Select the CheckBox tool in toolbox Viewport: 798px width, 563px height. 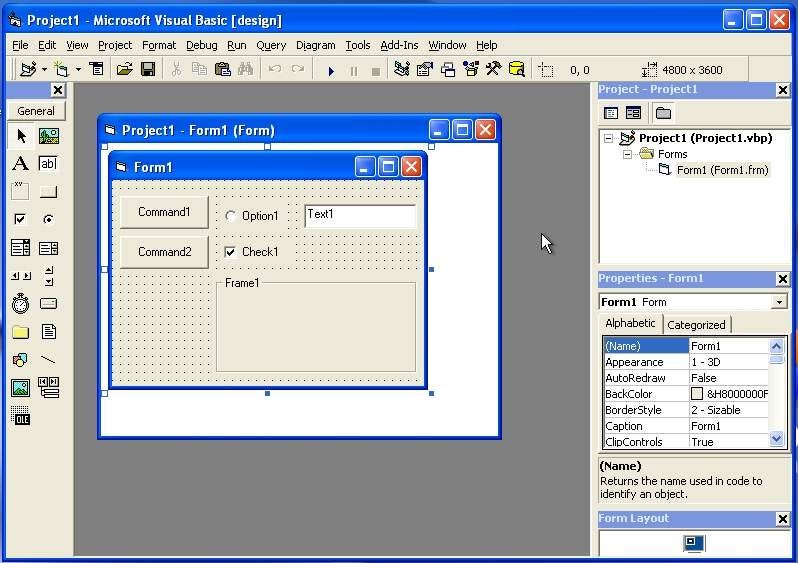20,219
